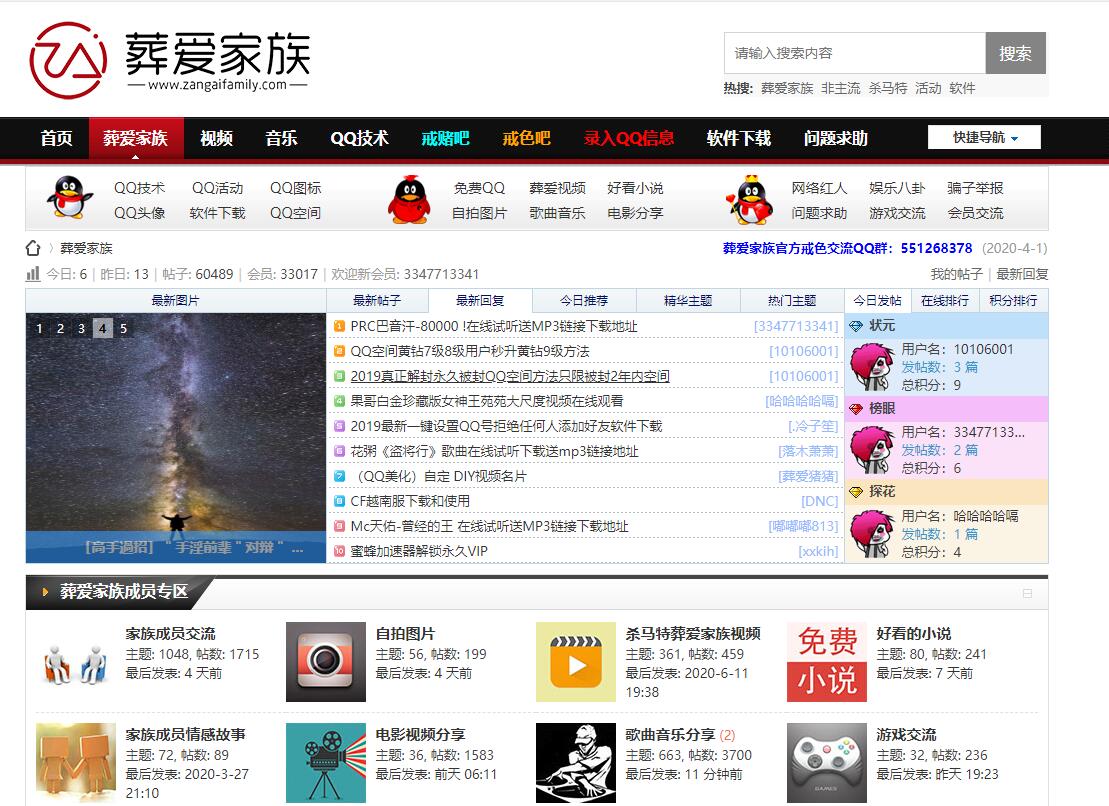This screenshot has width=1109, height=806.
Task: Open the 好看小说 sub-nav link
Action: tap(635, 188)
